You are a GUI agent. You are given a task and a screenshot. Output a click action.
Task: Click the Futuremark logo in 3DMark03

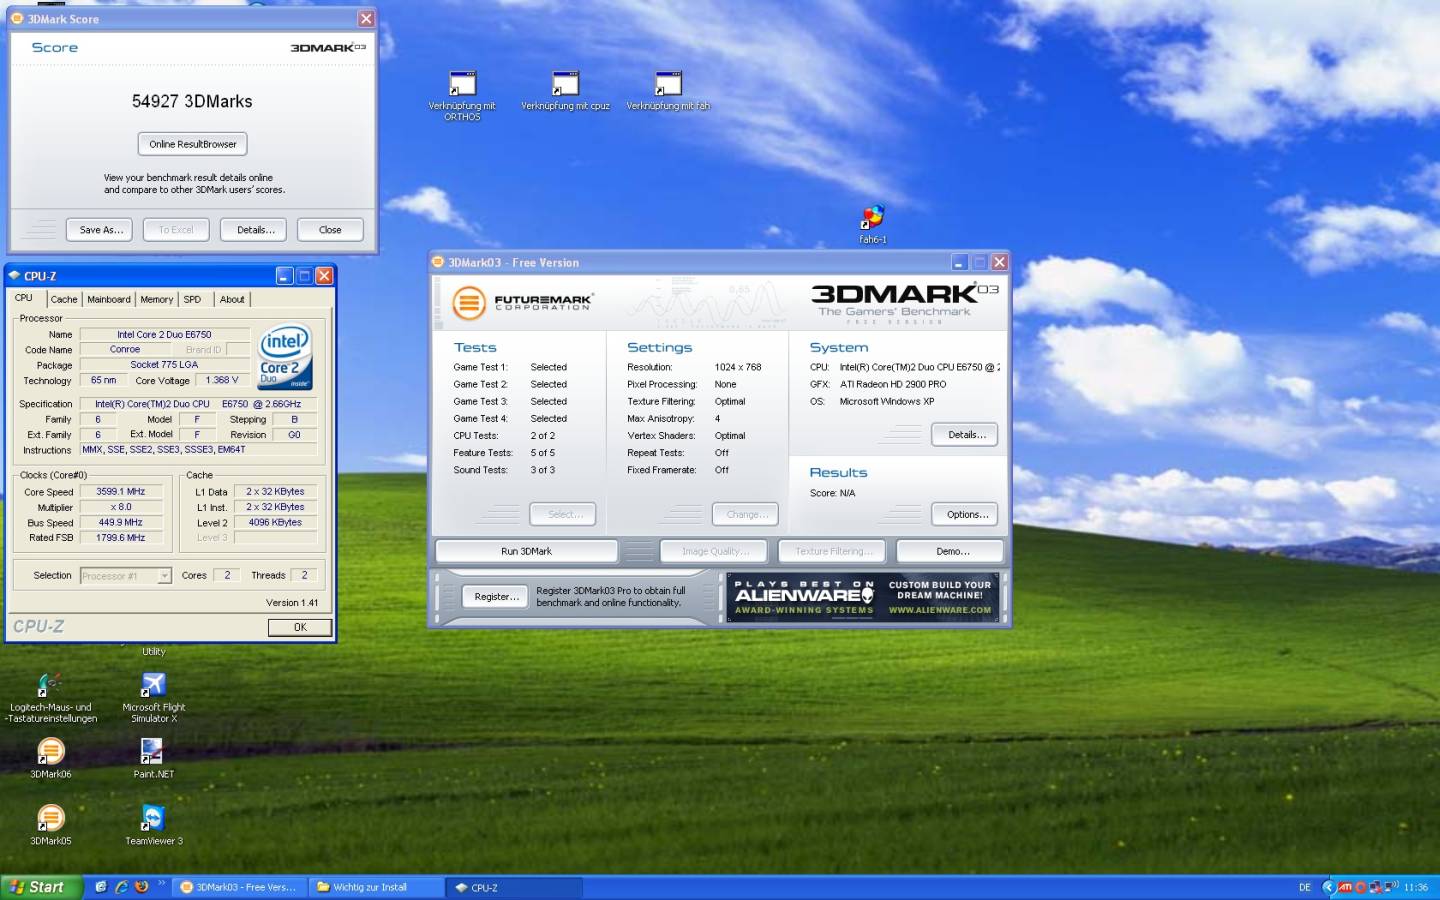pos(523,302)
